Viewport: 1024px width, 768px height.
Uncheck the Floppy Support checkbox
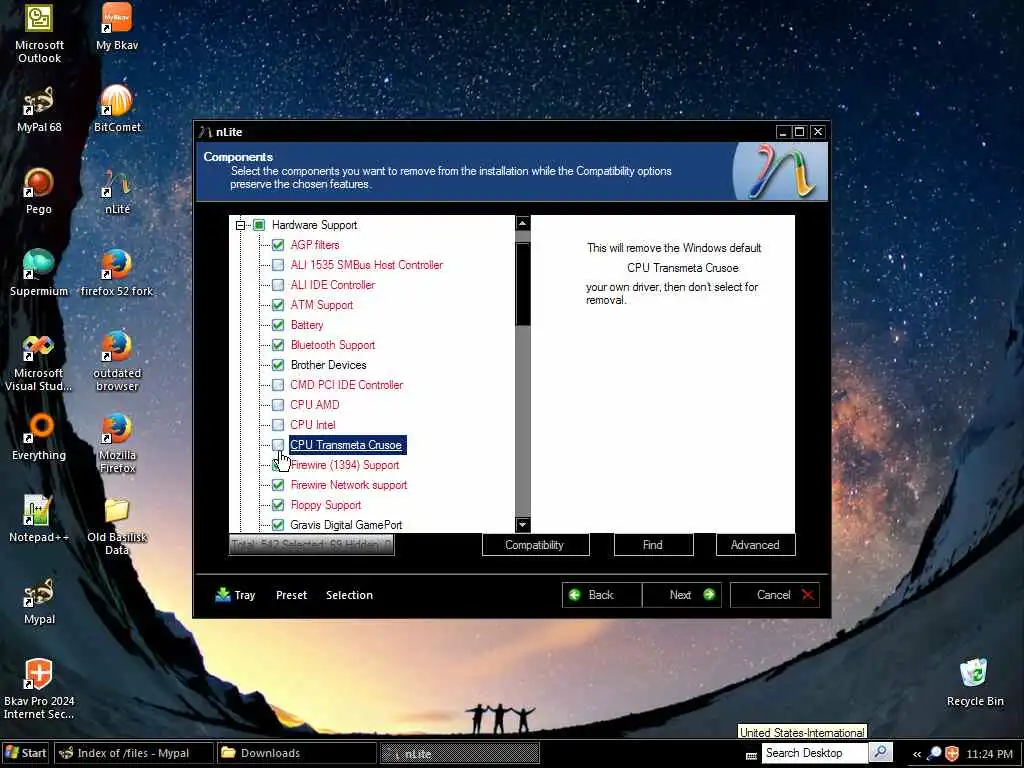coord(278,505)
